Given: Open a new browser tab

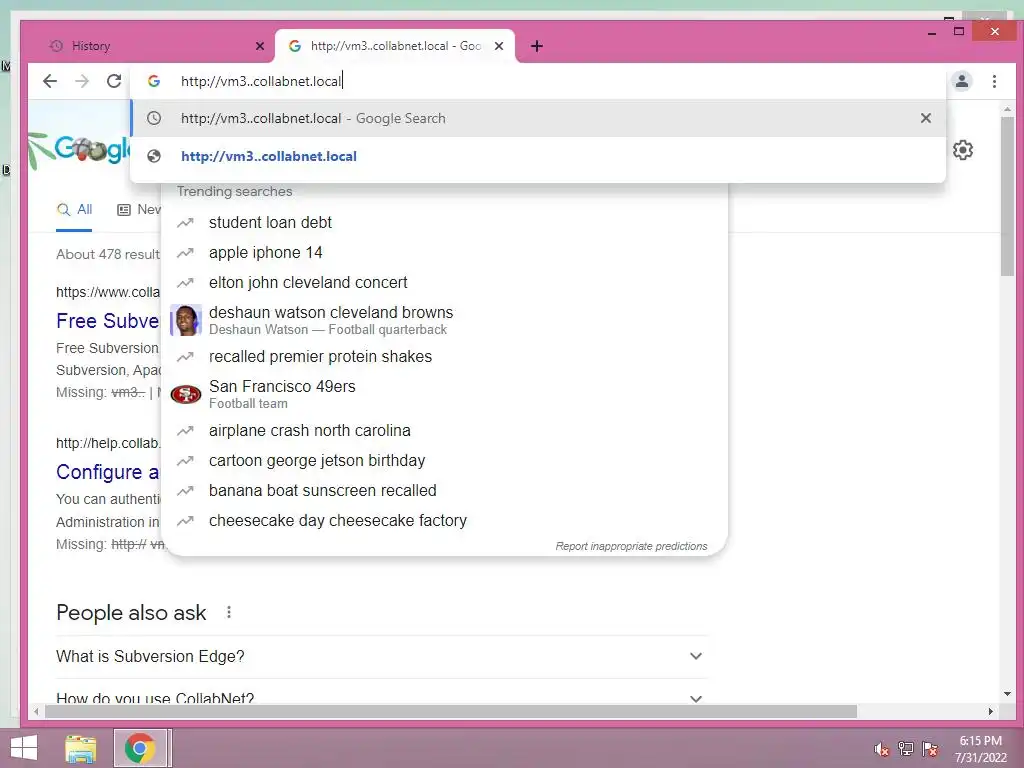Looking at the screenshot, I should point(537,46).
